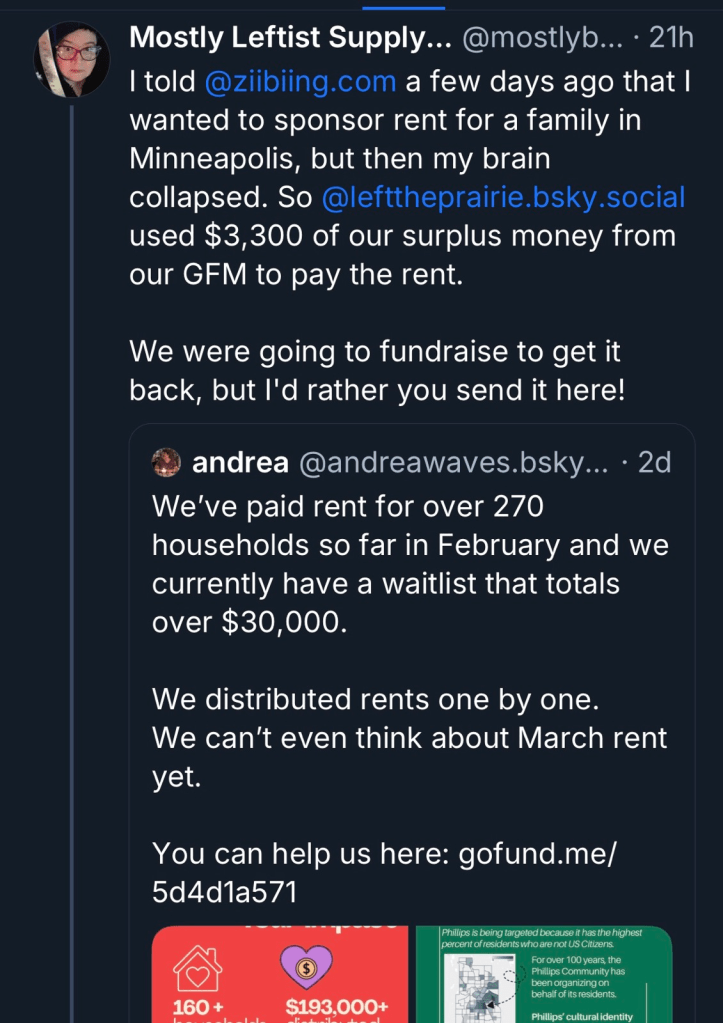The image size is (723, 1023).
Task: Open the @lefttheprairie.bsky.social mention
Action: point(503,197)
